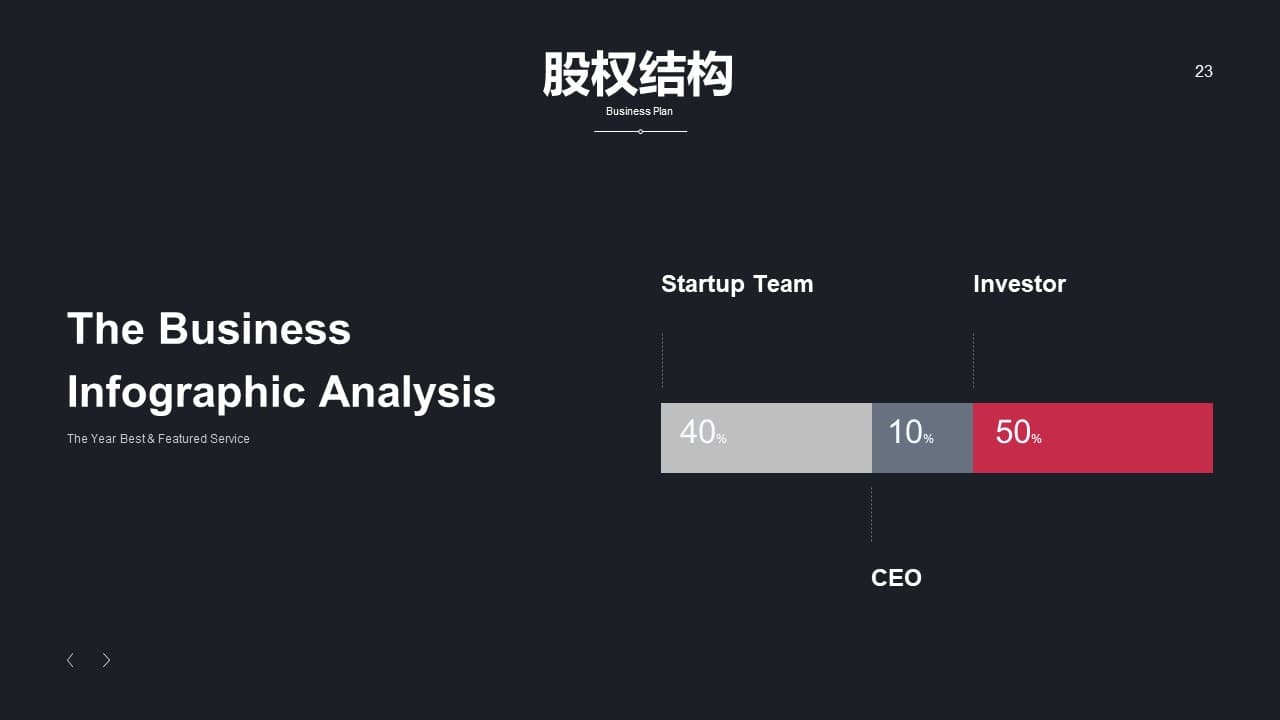Viewport: 1280px width, 720px height.
Task: Click dotted connector line above CEO
Action: point(871,514)
